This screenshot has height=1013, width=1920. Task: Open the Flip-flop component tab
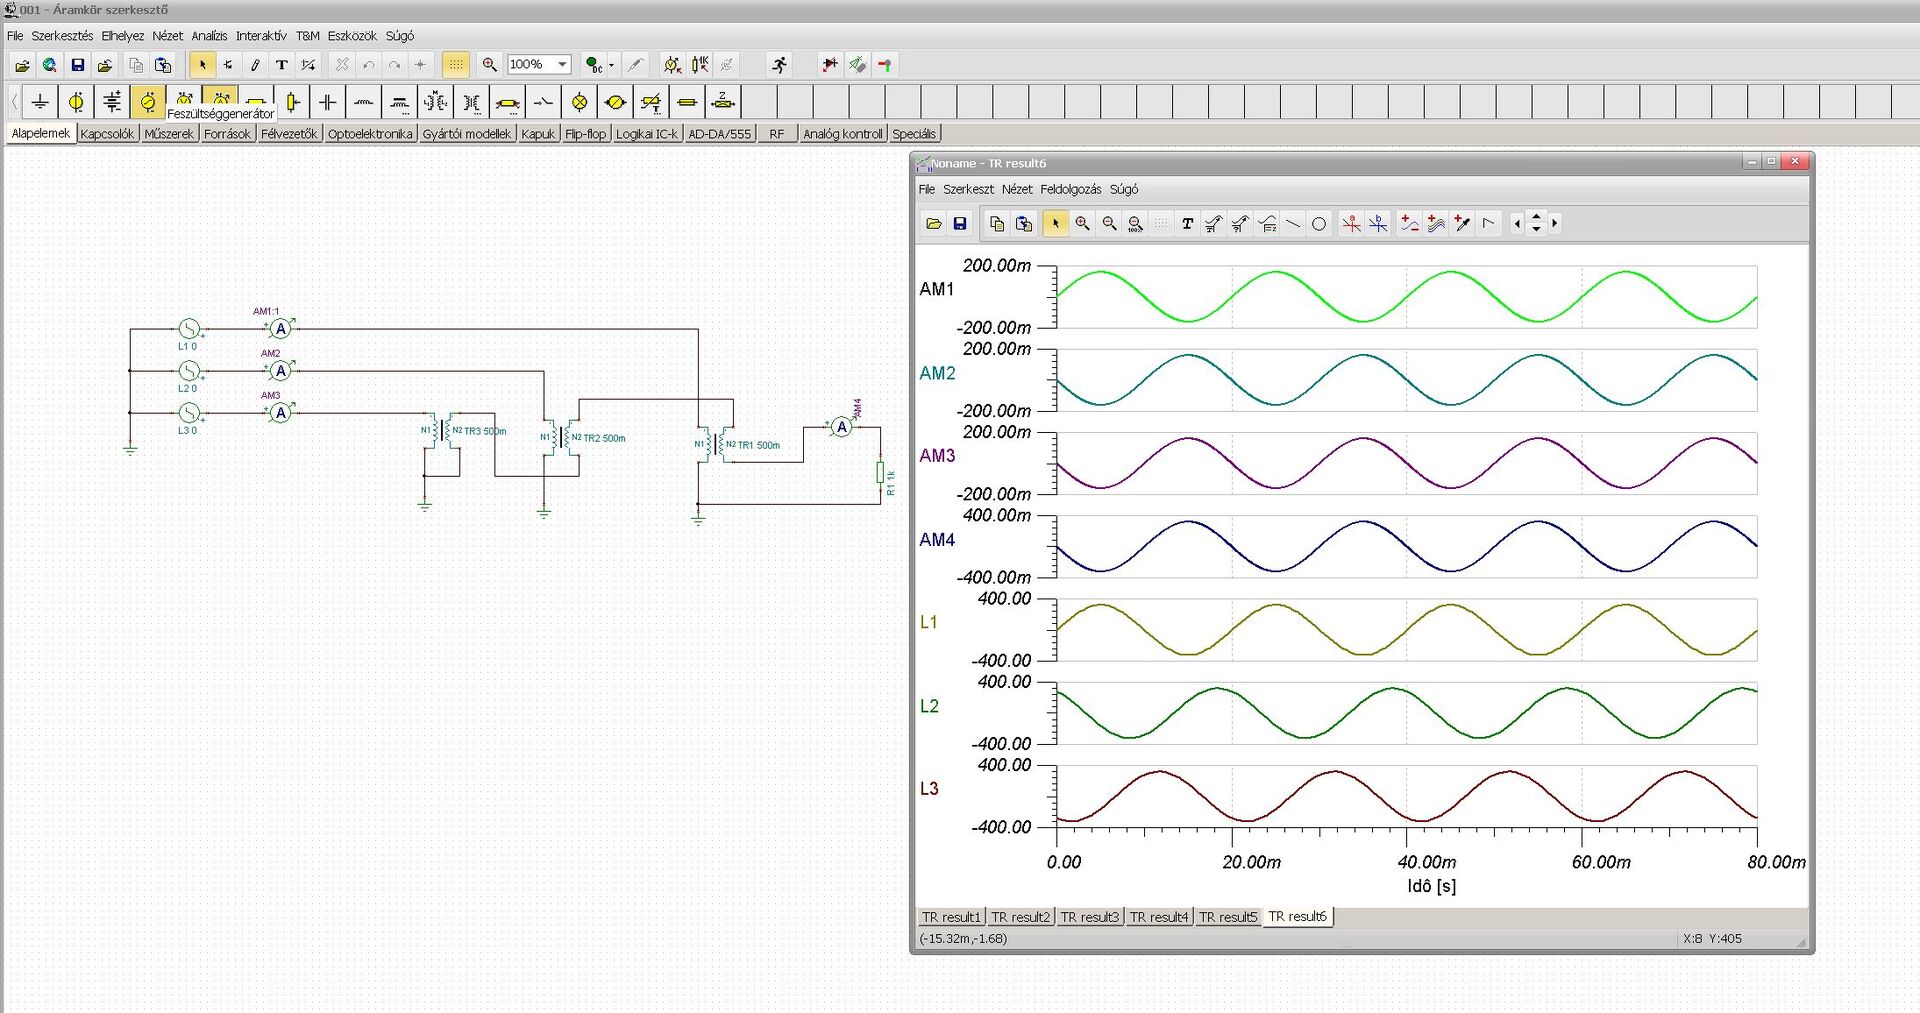(x=586, y=134)
